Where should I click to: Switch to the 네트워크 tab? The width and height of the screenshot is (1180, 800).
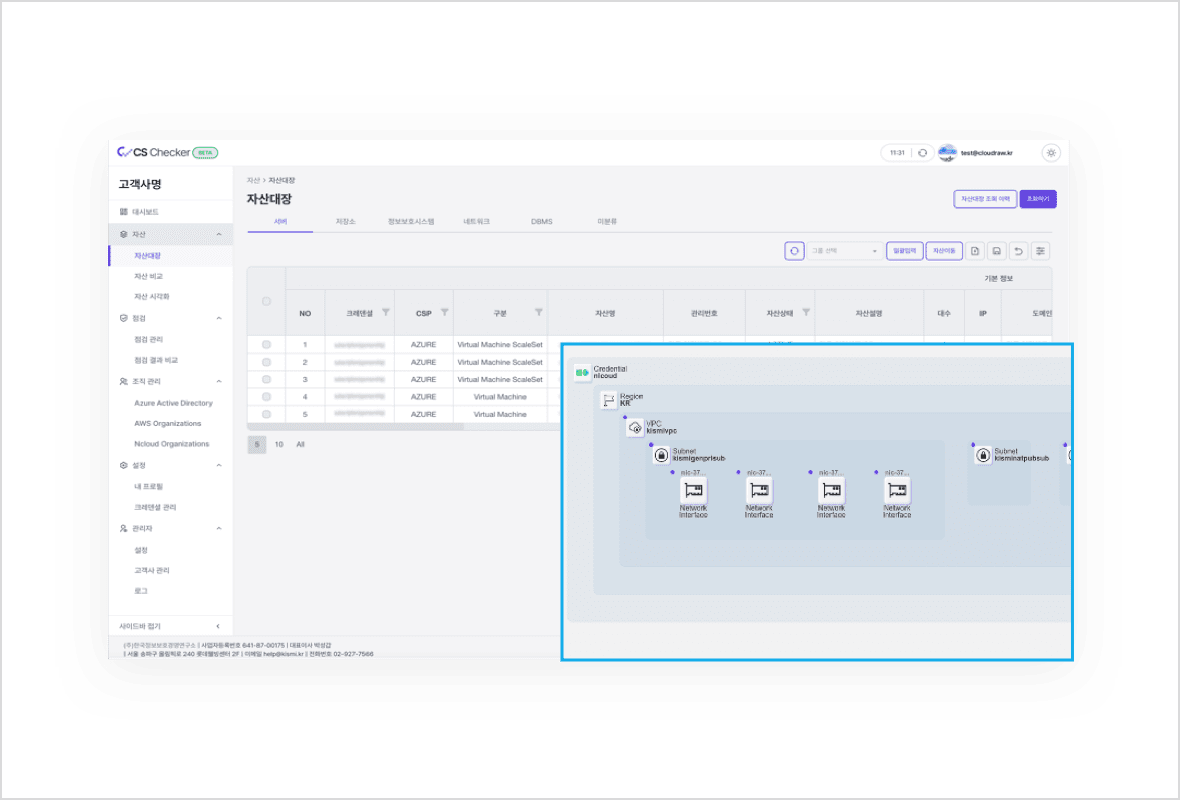[476, 221]
